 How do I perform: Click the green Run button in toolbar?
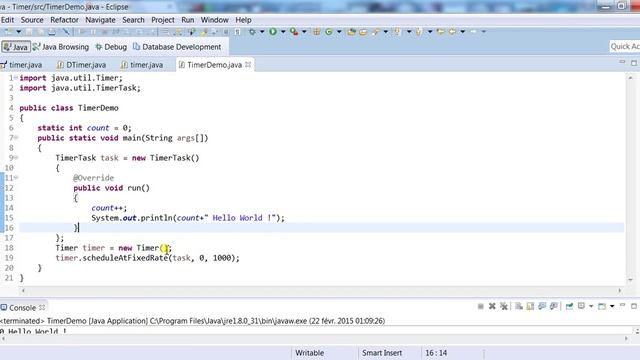click(x=273, y=31)
